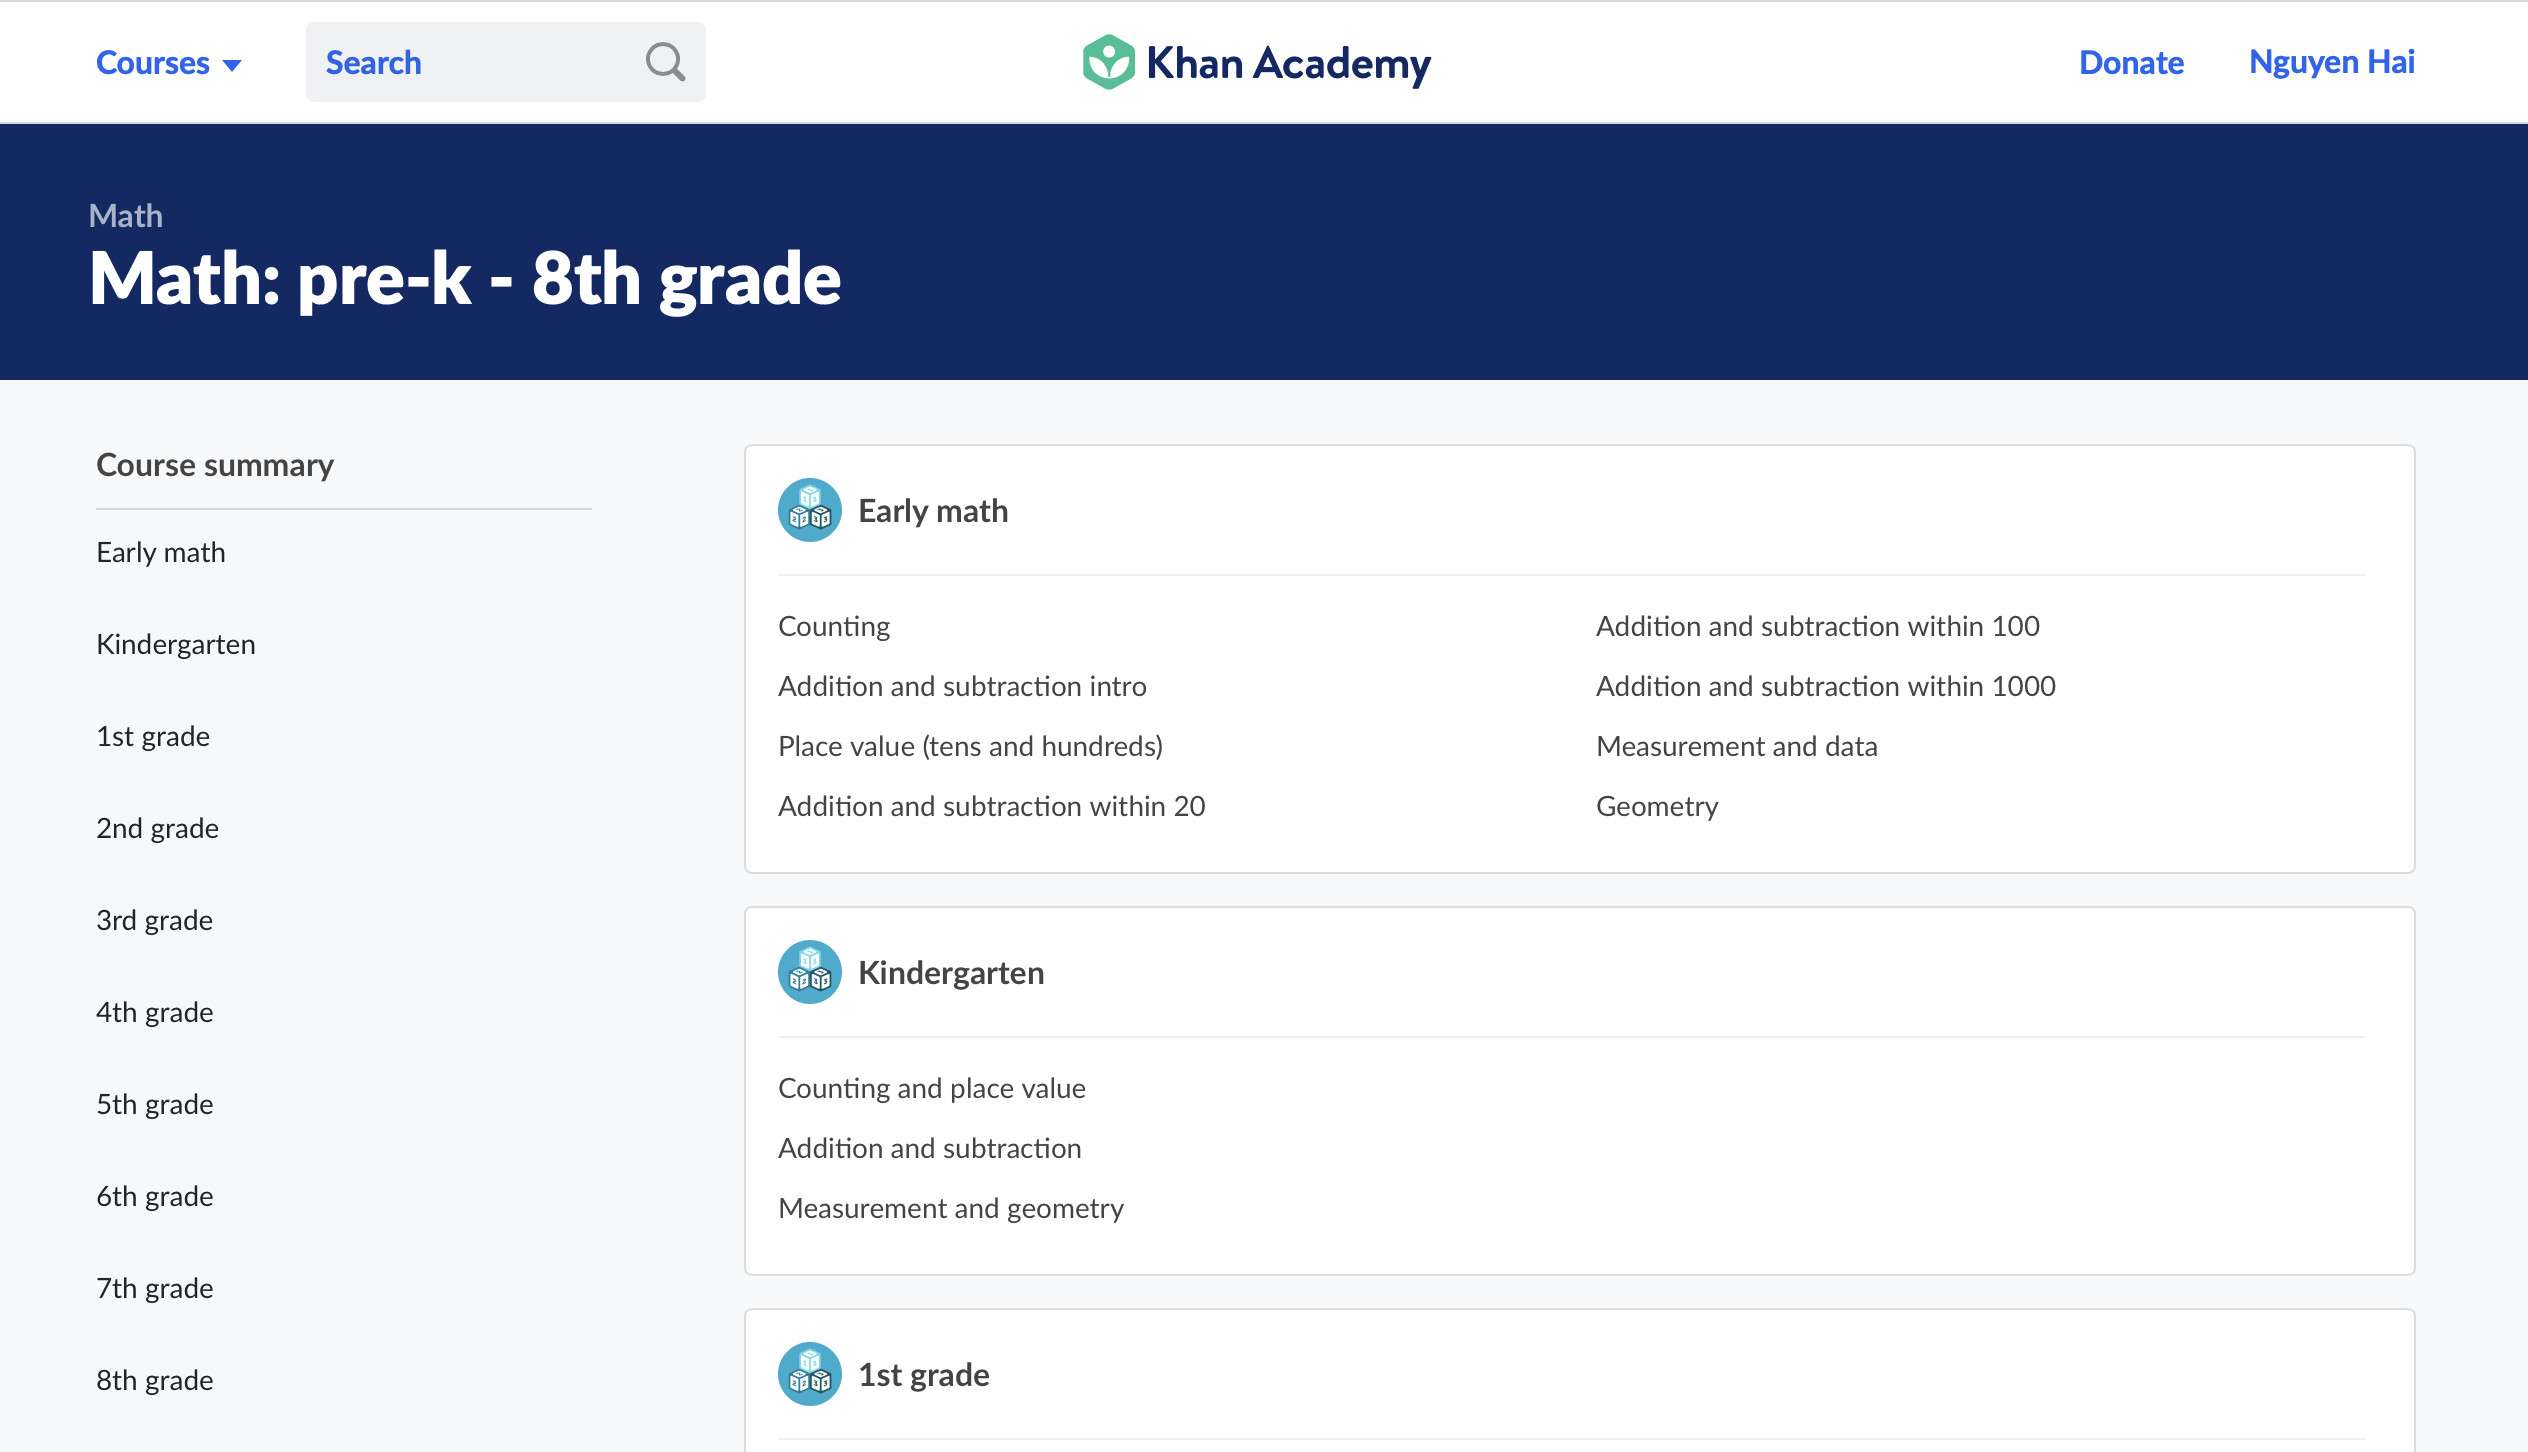Click the Kindergarten blocks icon

coord(809,972)
